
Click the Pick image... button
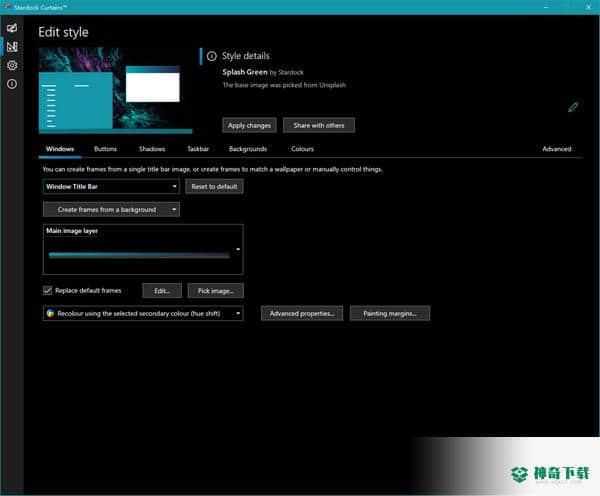click(215, 291)
